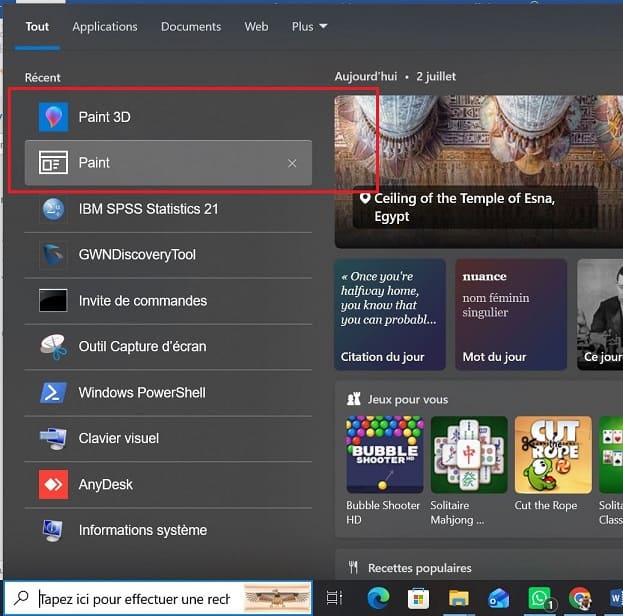Open the Bubble Shooter HD game thumbnail
This screenshot has height=616, width=623.
[385, 455]
